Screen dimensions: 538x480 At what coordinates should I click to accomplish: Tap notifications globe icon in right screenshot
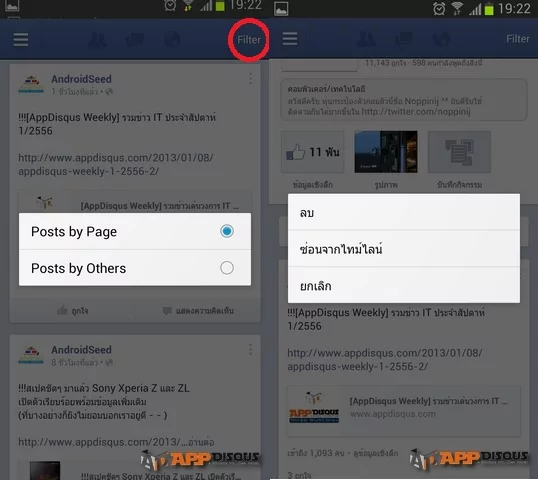(x=441, y=39)
